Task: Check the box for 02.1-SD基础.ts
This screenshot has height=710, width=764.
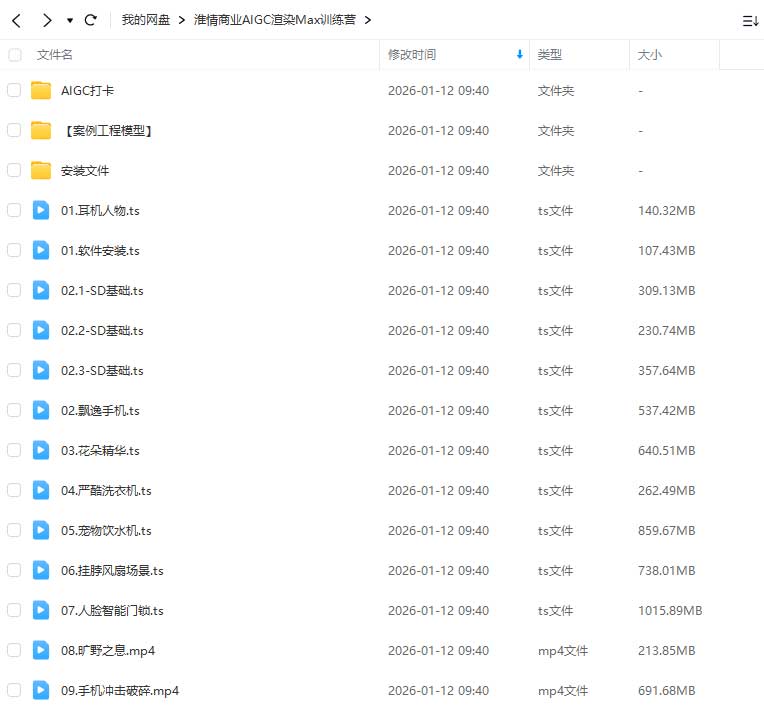Action: [x=14, y=290]
